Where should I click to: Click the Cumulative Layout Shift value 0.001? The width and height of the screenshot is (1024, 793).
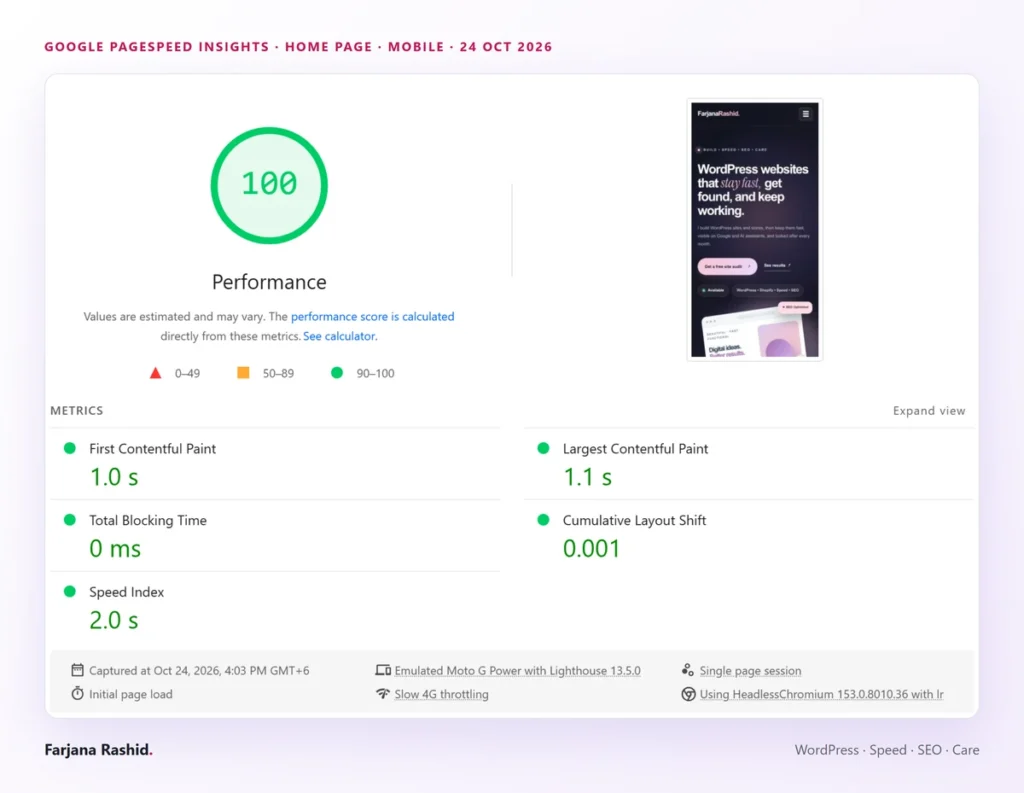click(x=591, y=549)
